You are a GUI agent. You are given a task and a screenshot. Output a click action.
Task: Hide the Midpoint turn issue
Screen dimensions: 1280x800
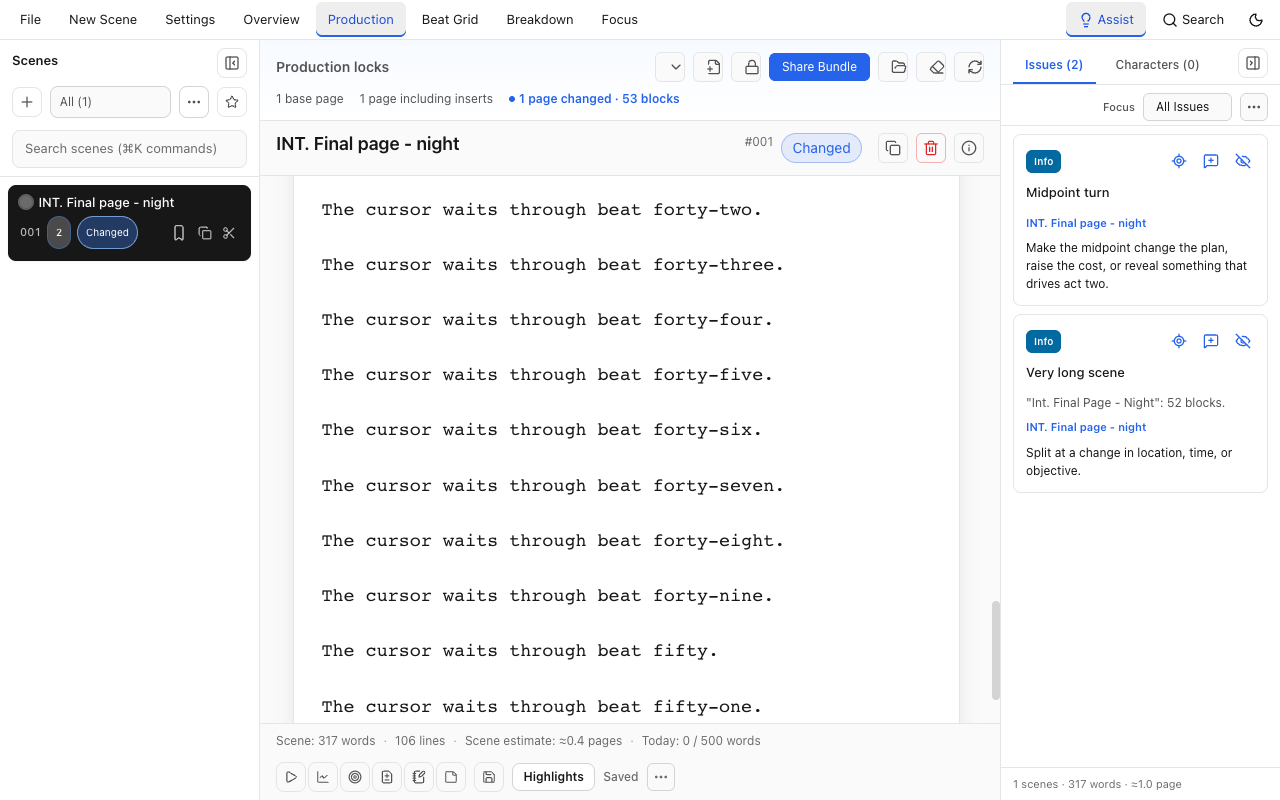pyautogui.click(x=1243, y=161)
